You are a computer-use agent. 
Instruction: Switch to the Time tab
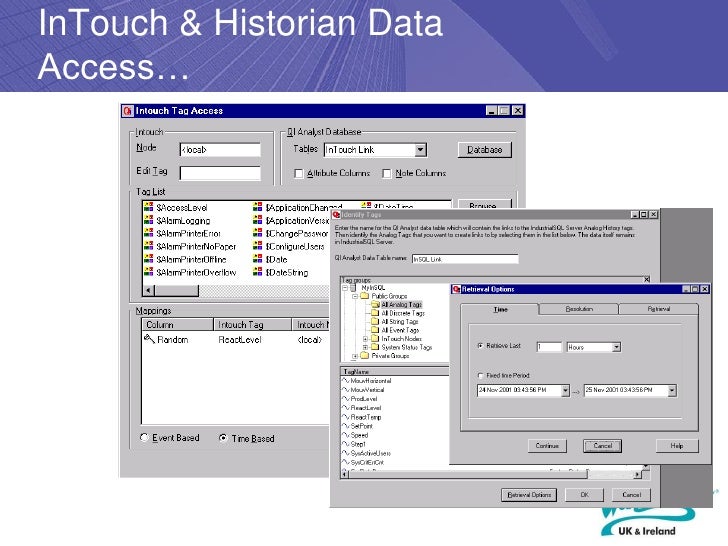pos(500,309)
